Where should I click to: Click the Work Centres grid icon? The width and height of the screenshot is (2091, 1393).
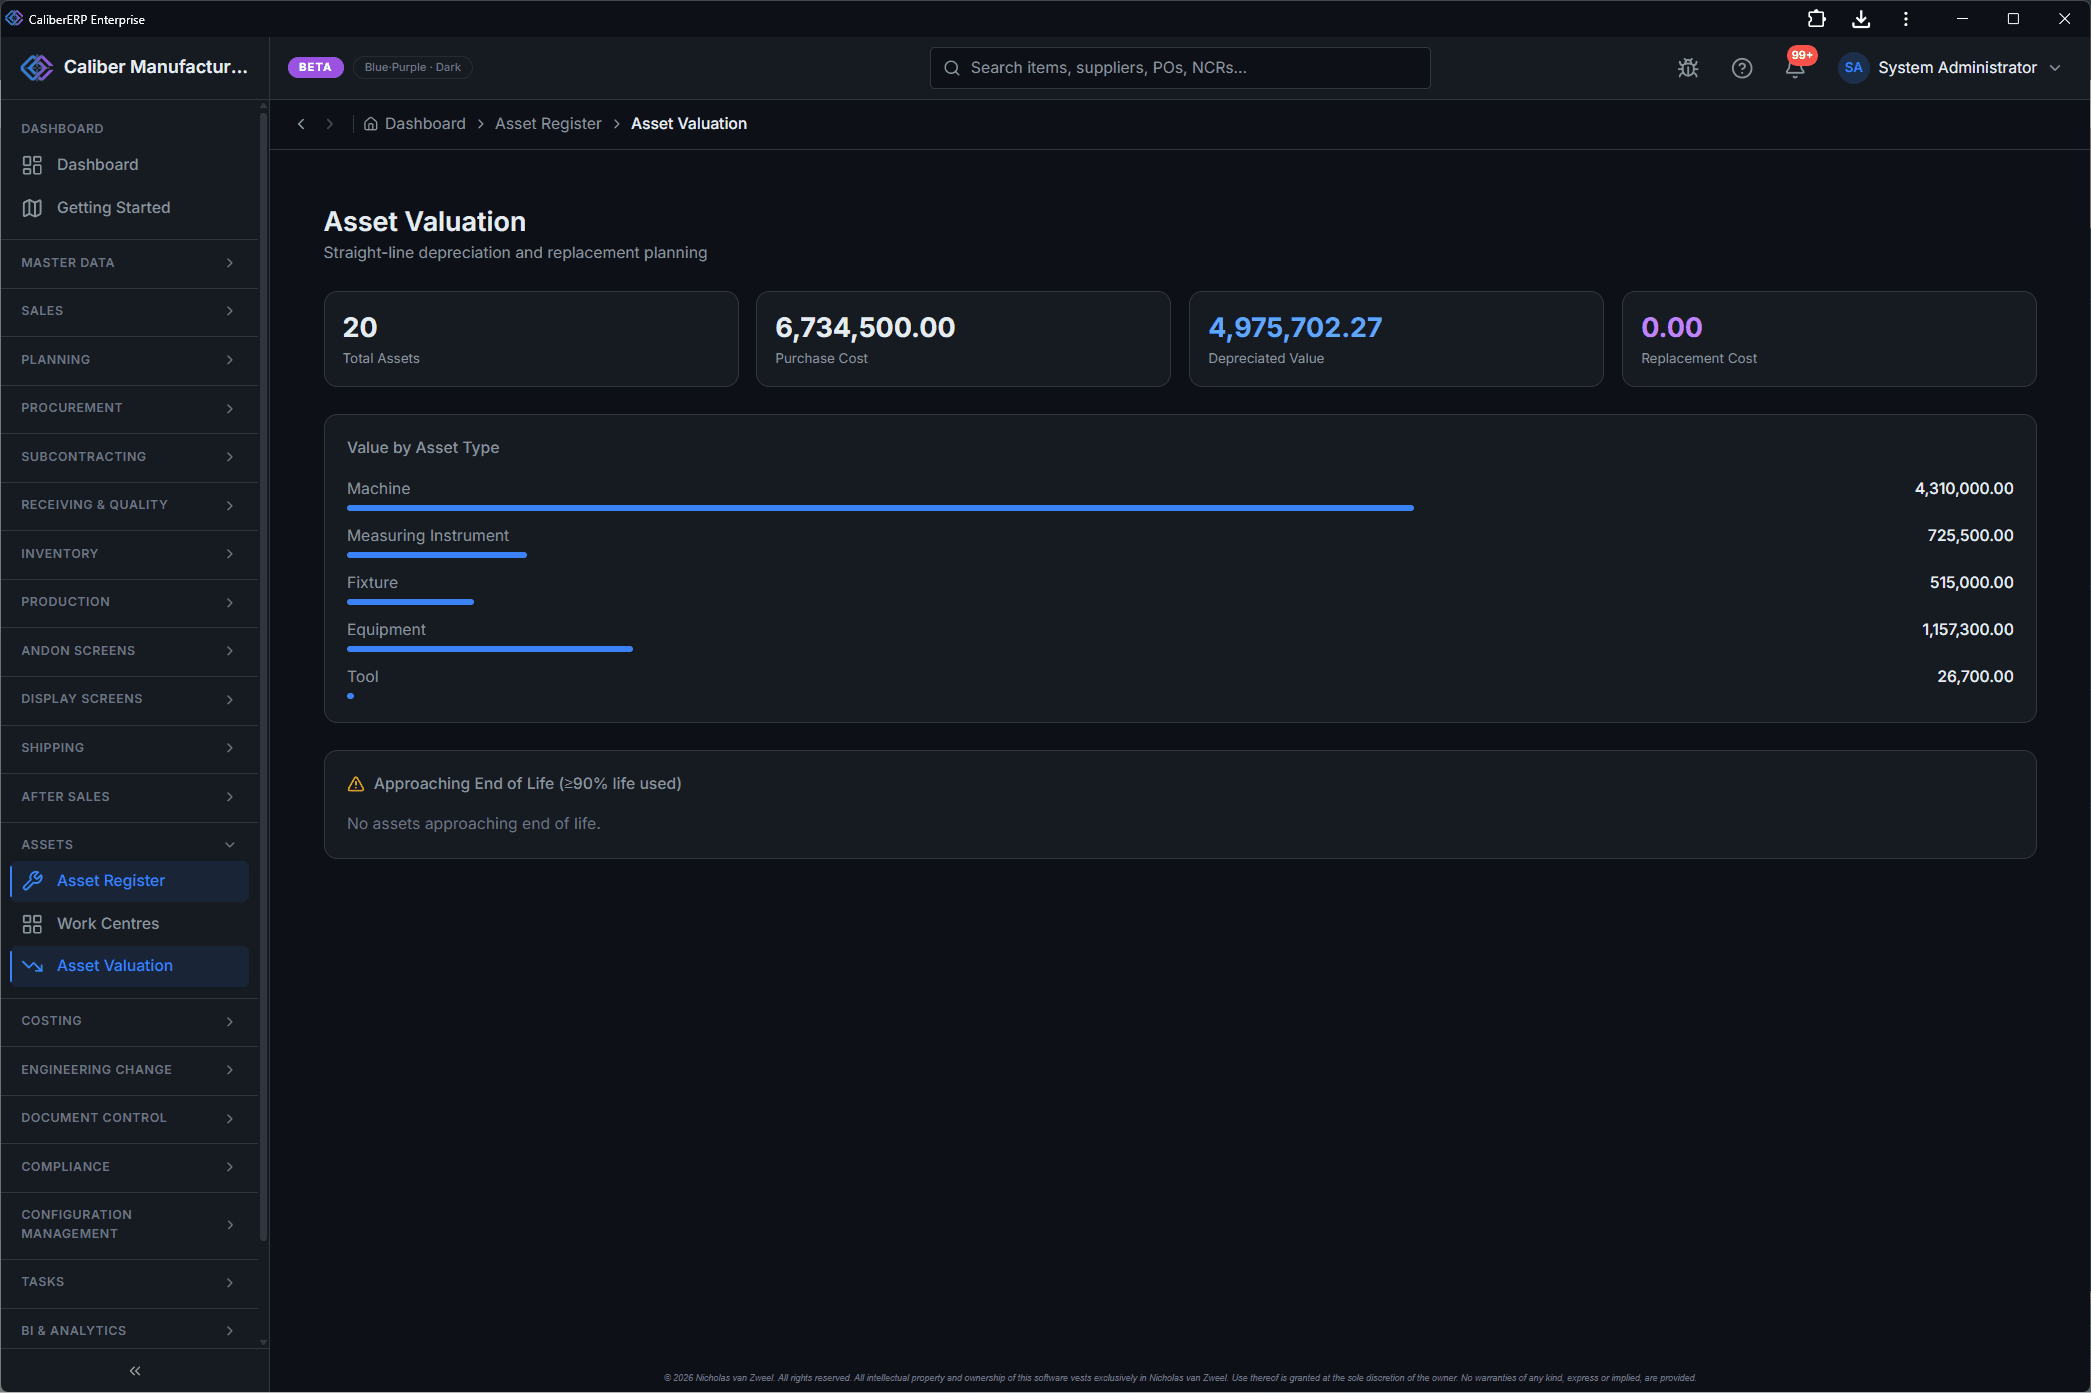click(32, 924)
